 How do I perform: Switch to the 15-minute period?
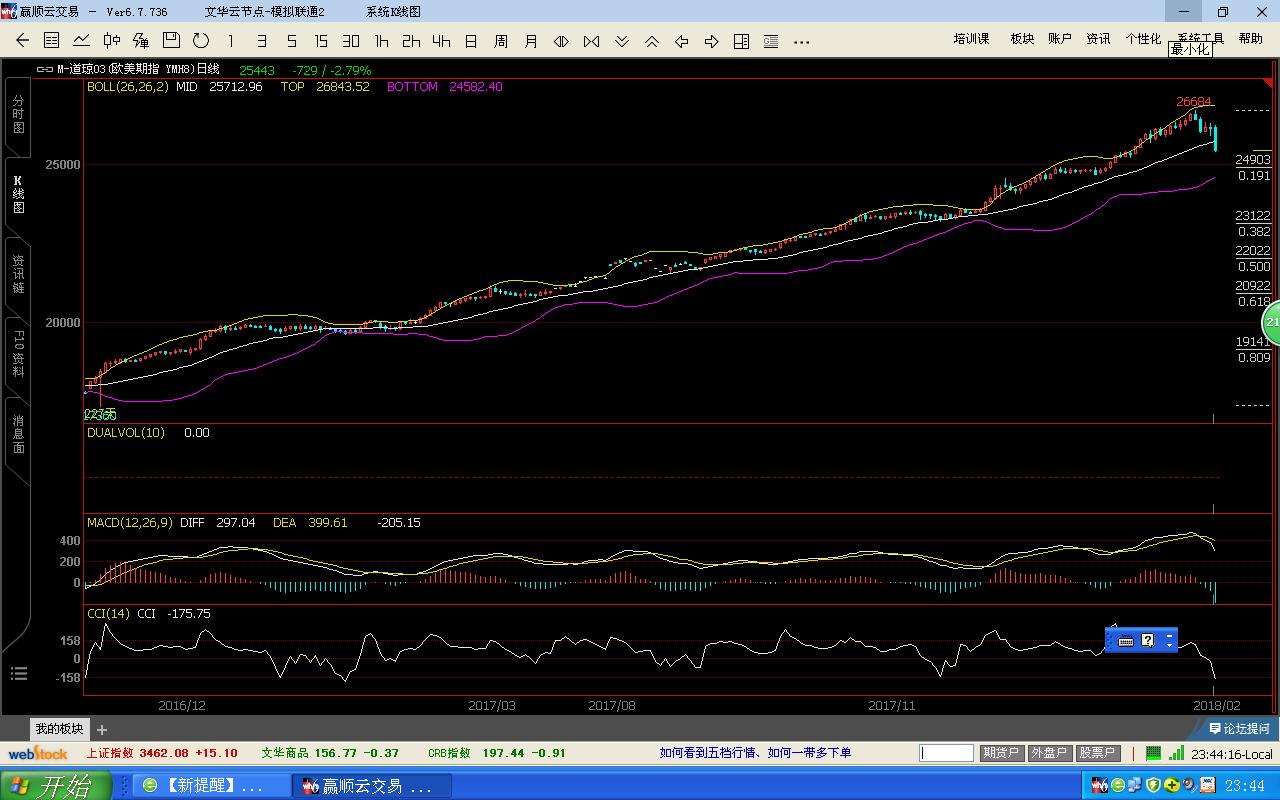321,41
